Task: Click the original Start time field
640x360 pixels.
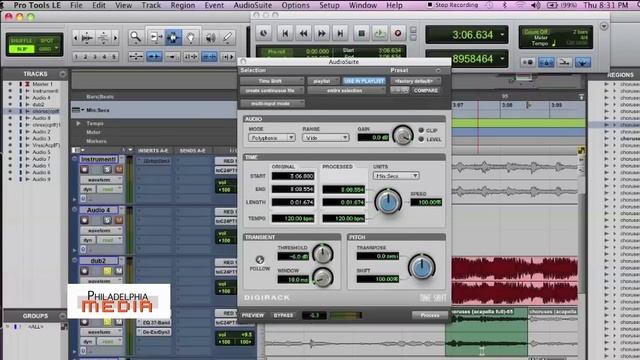Action: click(293, 176)
